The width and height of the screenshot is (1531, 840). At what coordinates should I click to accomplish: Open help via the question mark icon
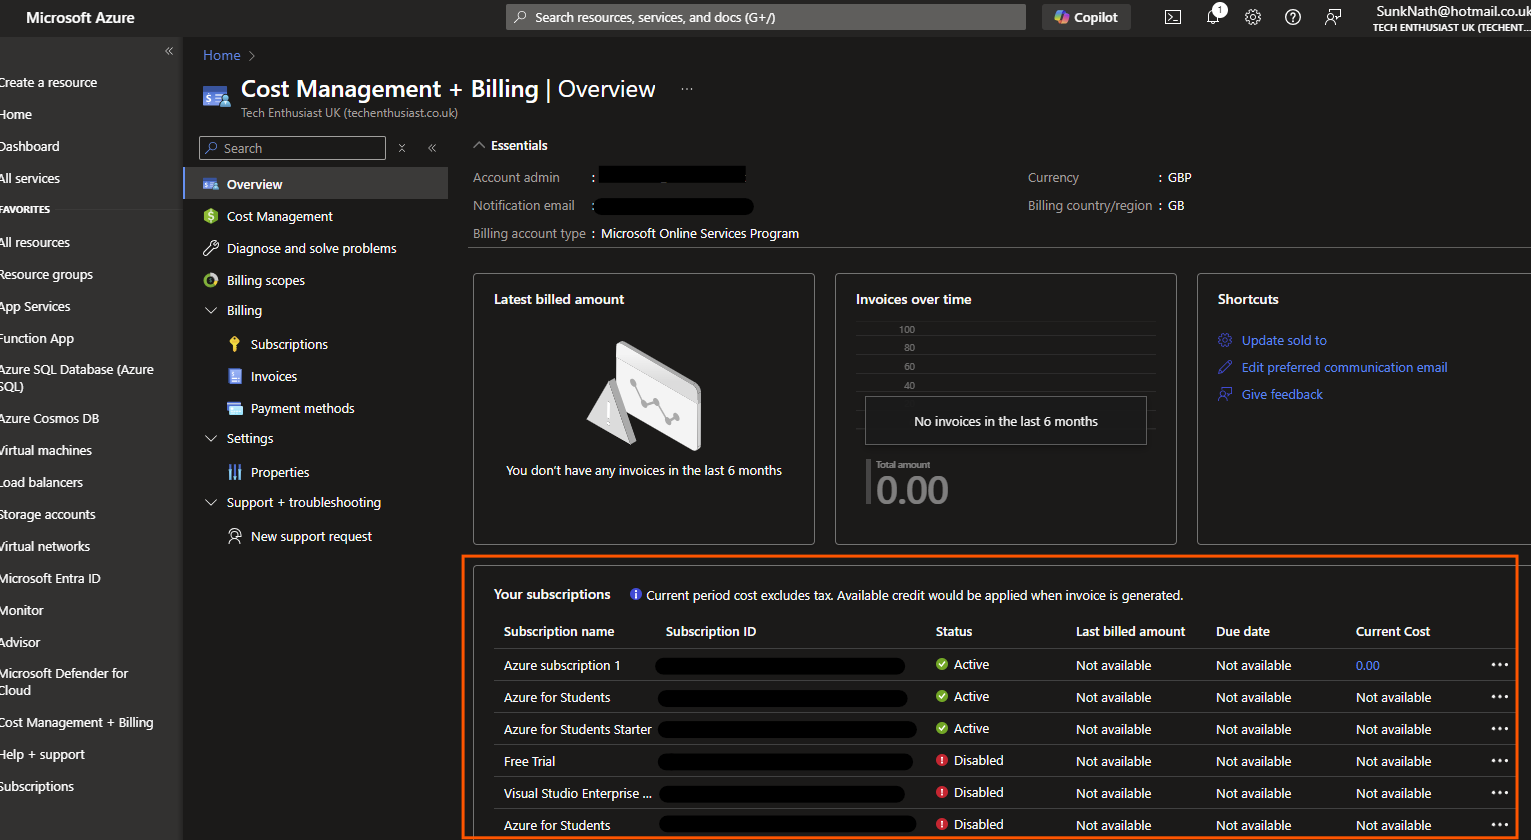click(1292, 17)
